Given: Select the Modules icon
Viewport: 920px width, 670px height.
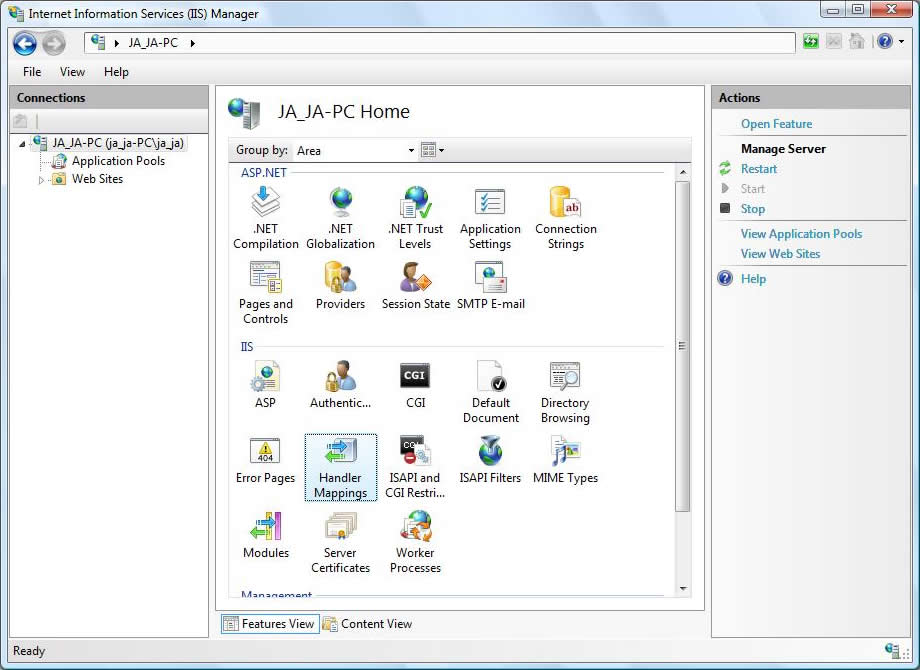Looking at the screenshot, I should (x=266, y=534).
